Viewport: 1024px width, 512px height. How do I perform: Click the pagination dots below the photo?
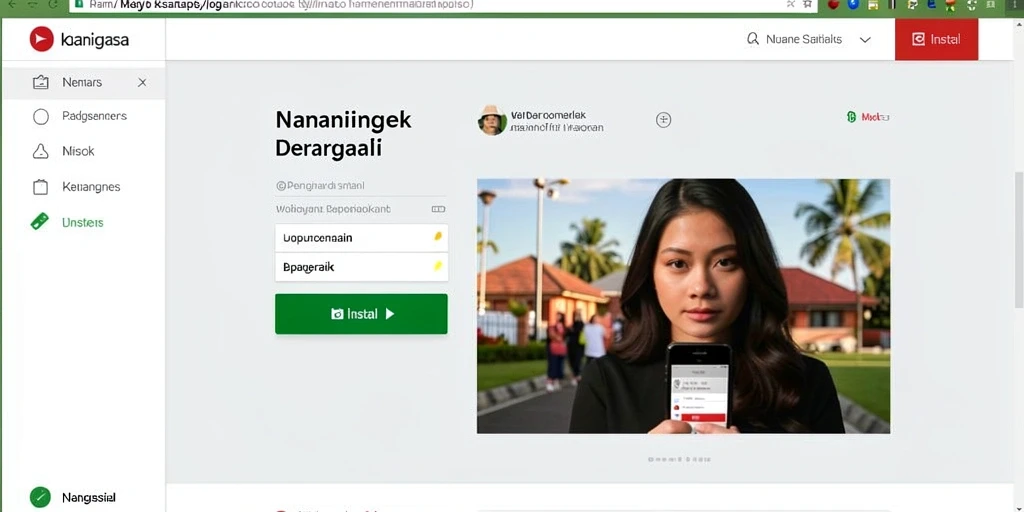pyautogui.click(x=679, y=460)
